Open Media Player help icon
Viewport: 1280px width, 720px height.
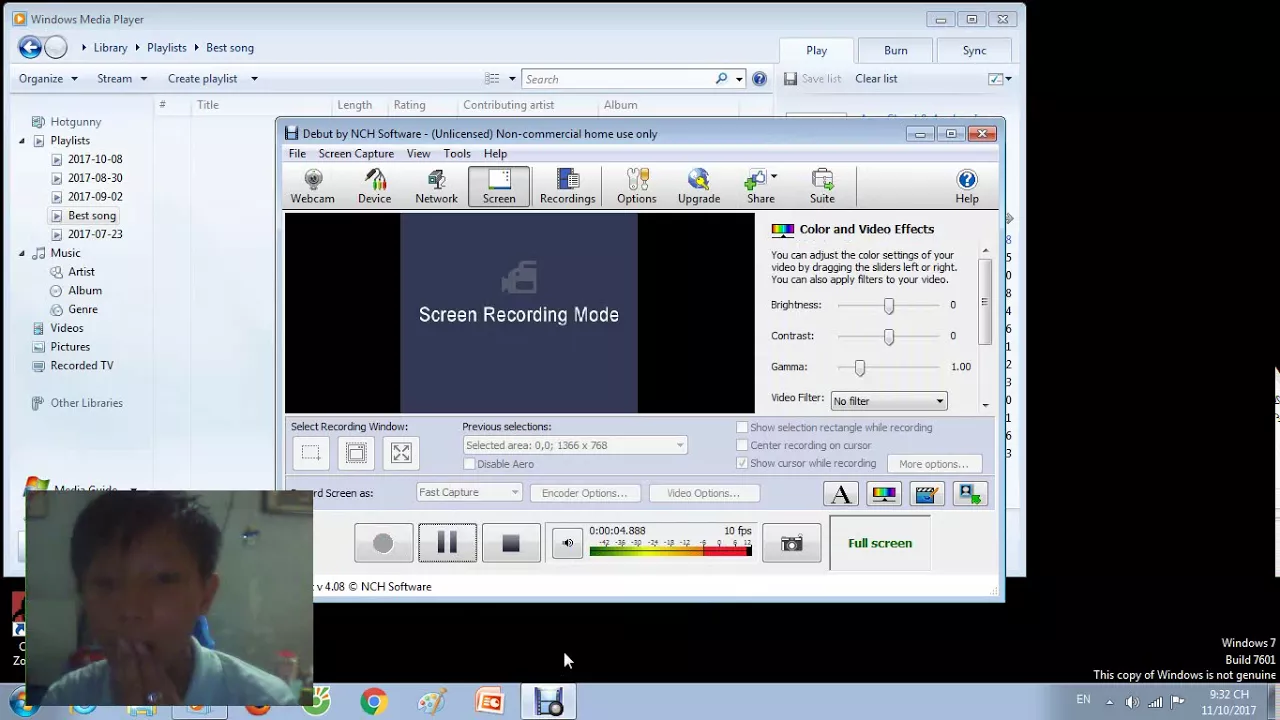[759, 79]
